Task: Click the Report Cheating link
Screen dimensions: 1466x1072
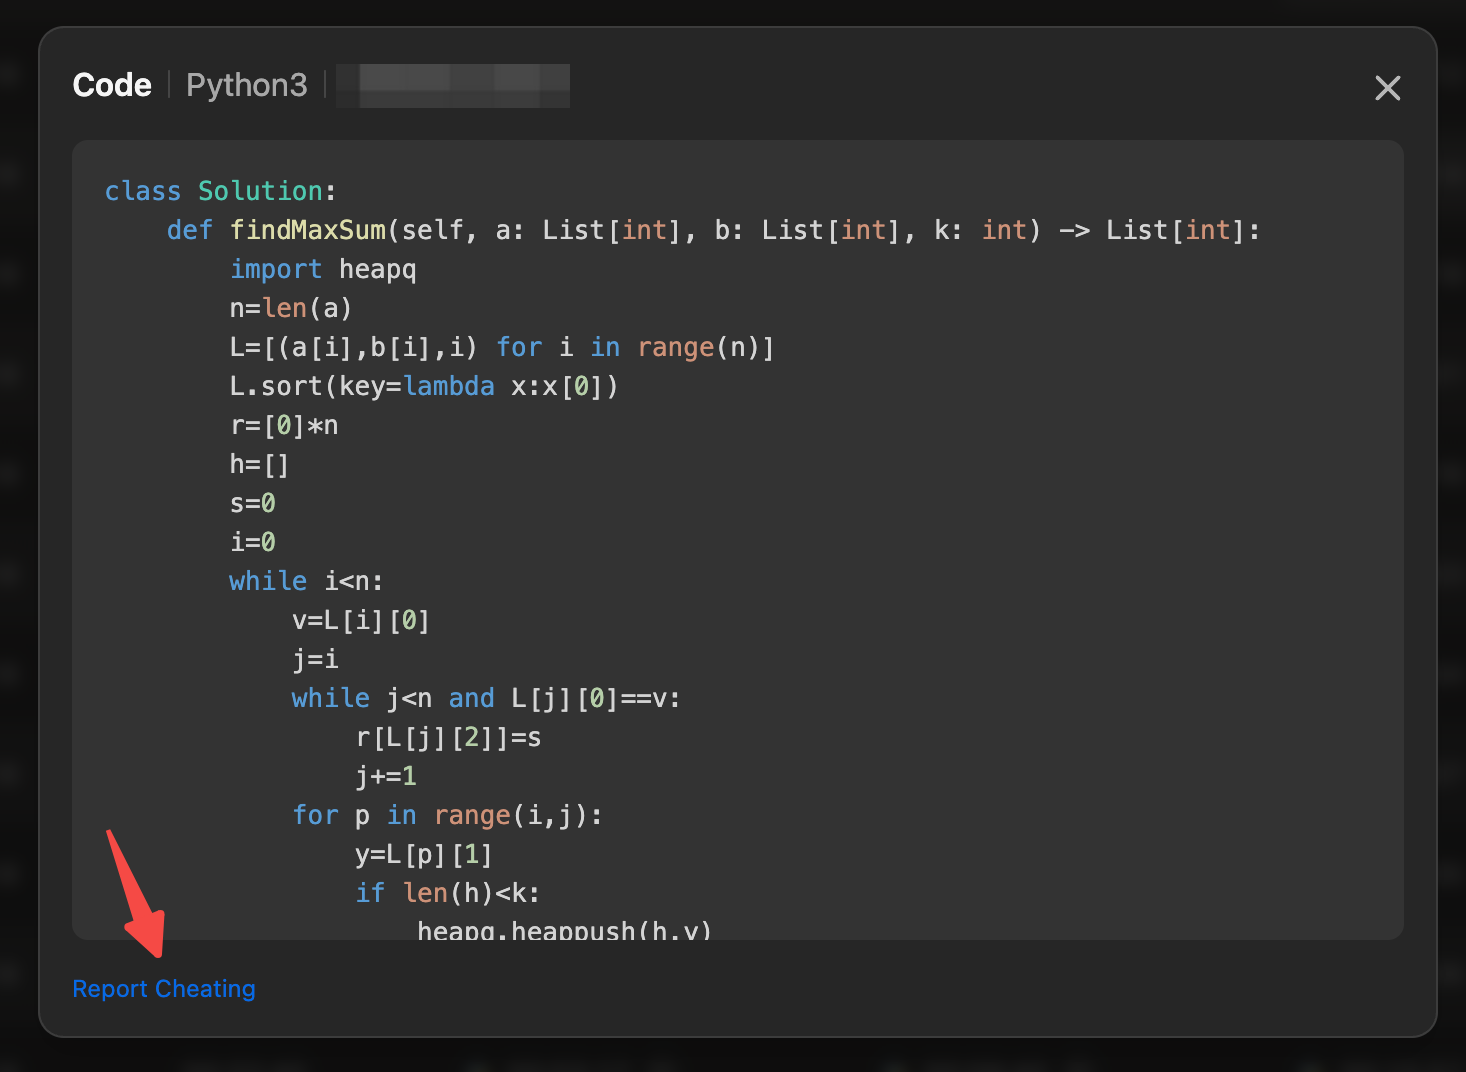Action: (164, 989)
